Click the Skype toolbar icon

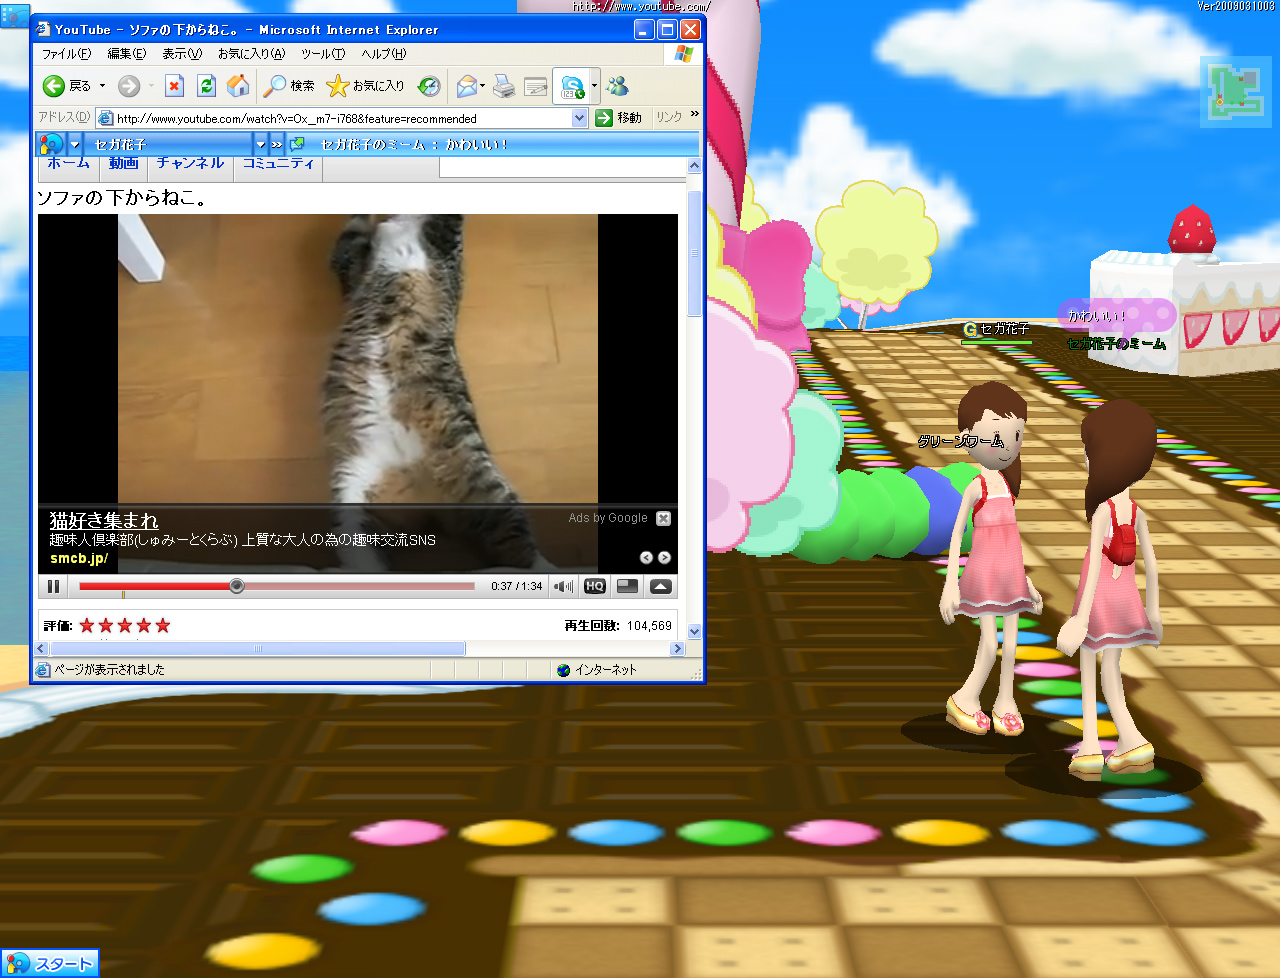tap(572, 86)
